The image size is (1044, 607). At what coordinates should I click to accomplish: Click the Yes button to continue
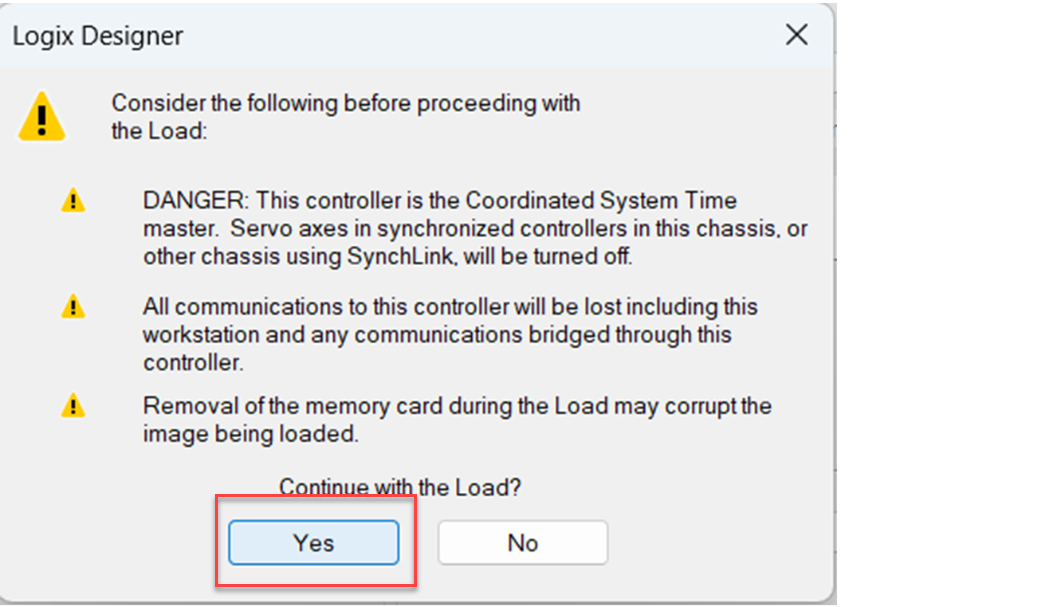tap(313, 543)
